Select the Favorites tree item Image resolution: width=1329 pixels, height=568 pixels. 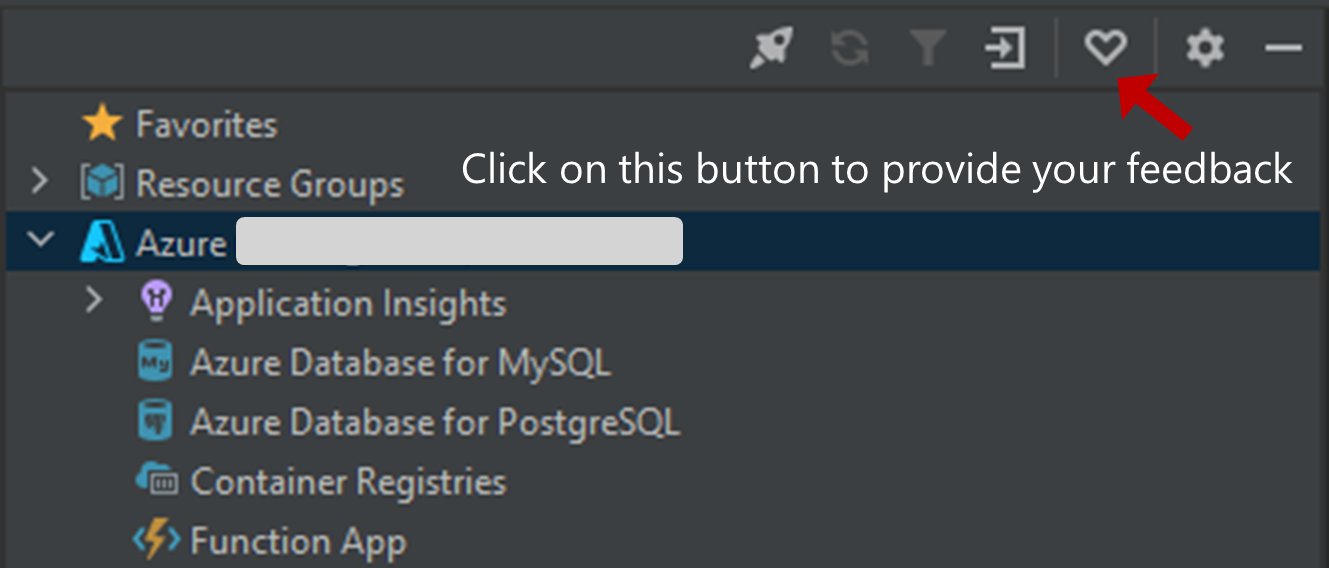click(207, 125)
